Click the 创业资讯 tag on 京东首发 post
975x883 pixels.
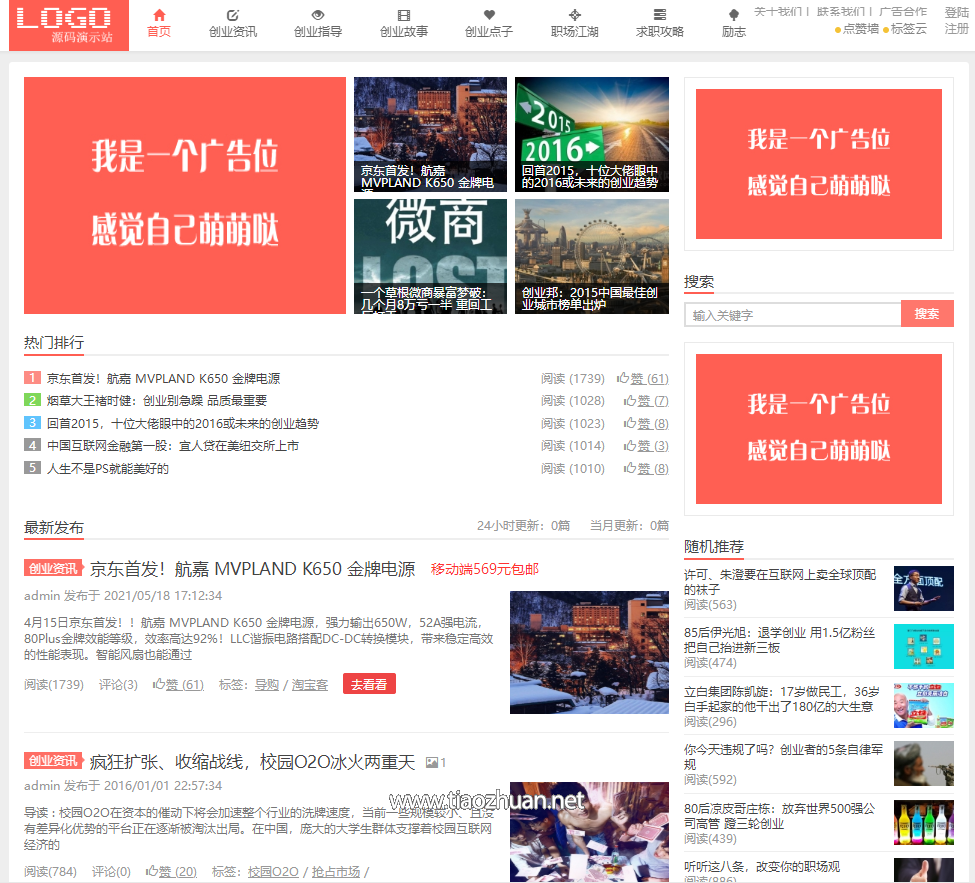point(53,568)
